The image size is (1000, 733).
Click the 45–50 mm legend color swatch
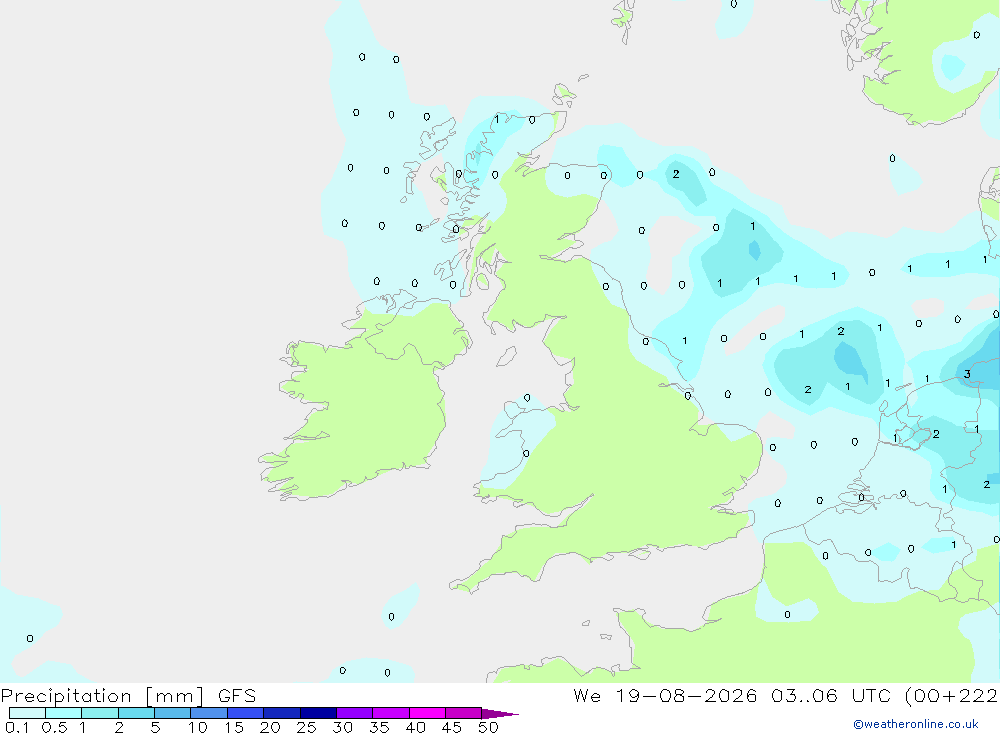click(464, 713)
